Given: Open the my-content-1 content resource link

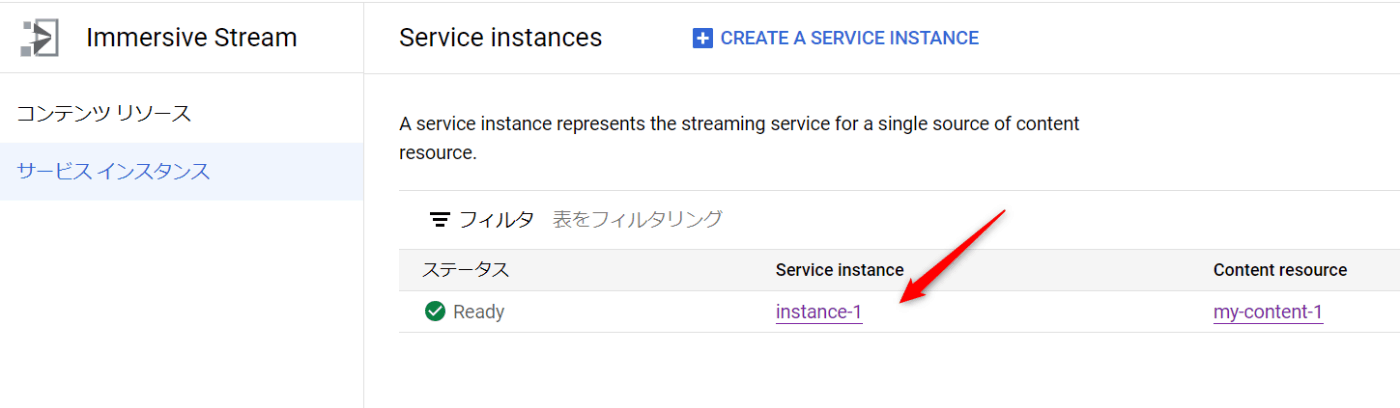Looking at the screenshot, I should tap(1268, 312).
